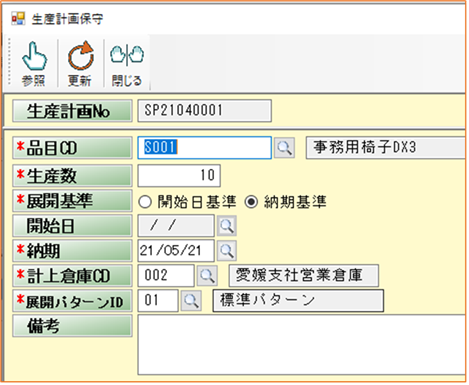469x385 pixels.
Task: Click the 品目CD input field containing S001
Action: pyautogui.click(x=205, y=148)
